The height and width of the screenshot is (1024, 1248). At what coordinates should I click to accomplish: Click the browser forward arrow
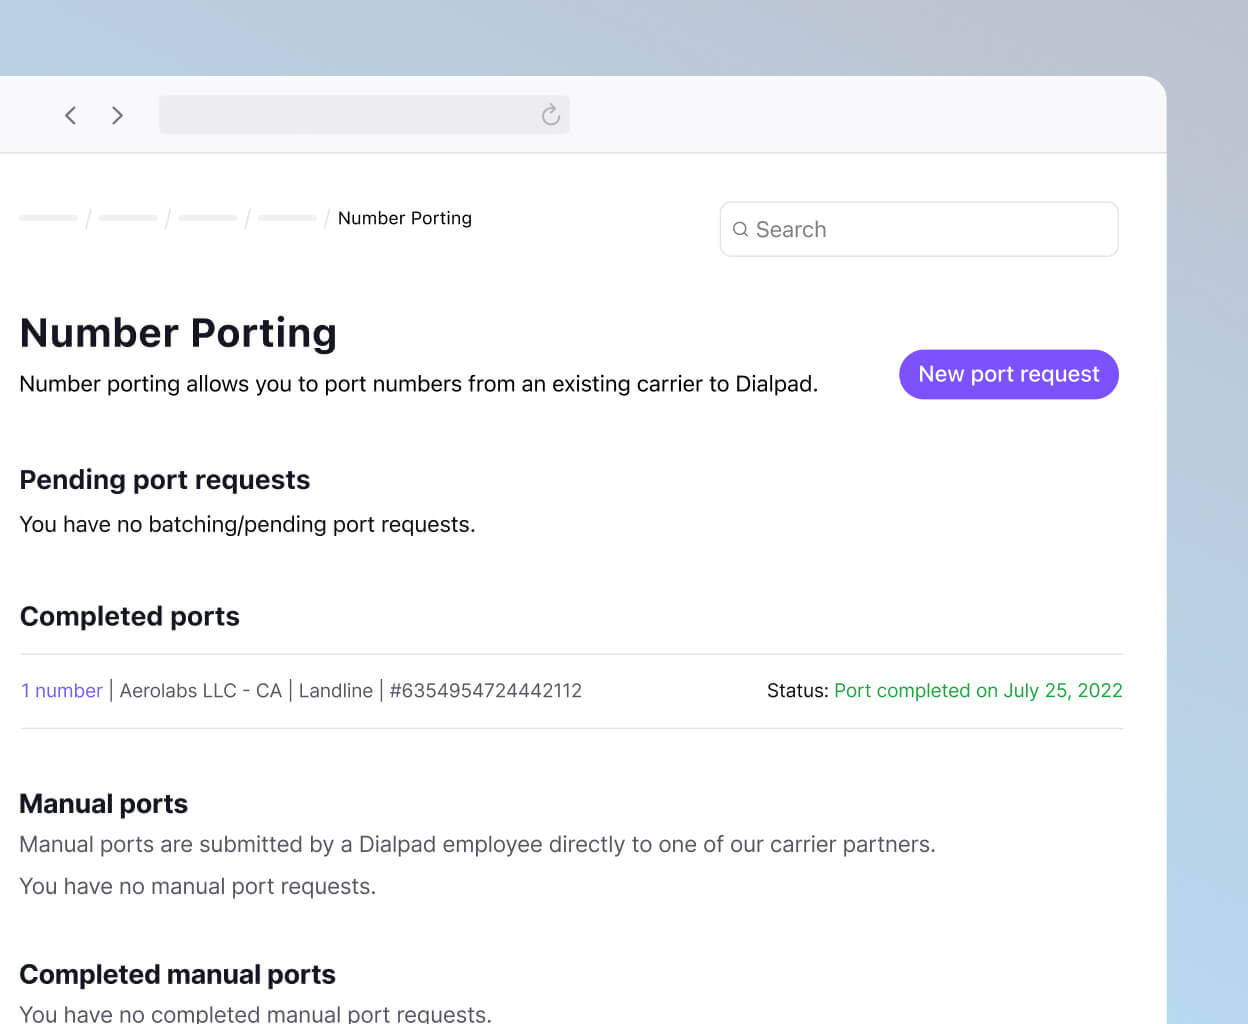[x=117, y=115]
